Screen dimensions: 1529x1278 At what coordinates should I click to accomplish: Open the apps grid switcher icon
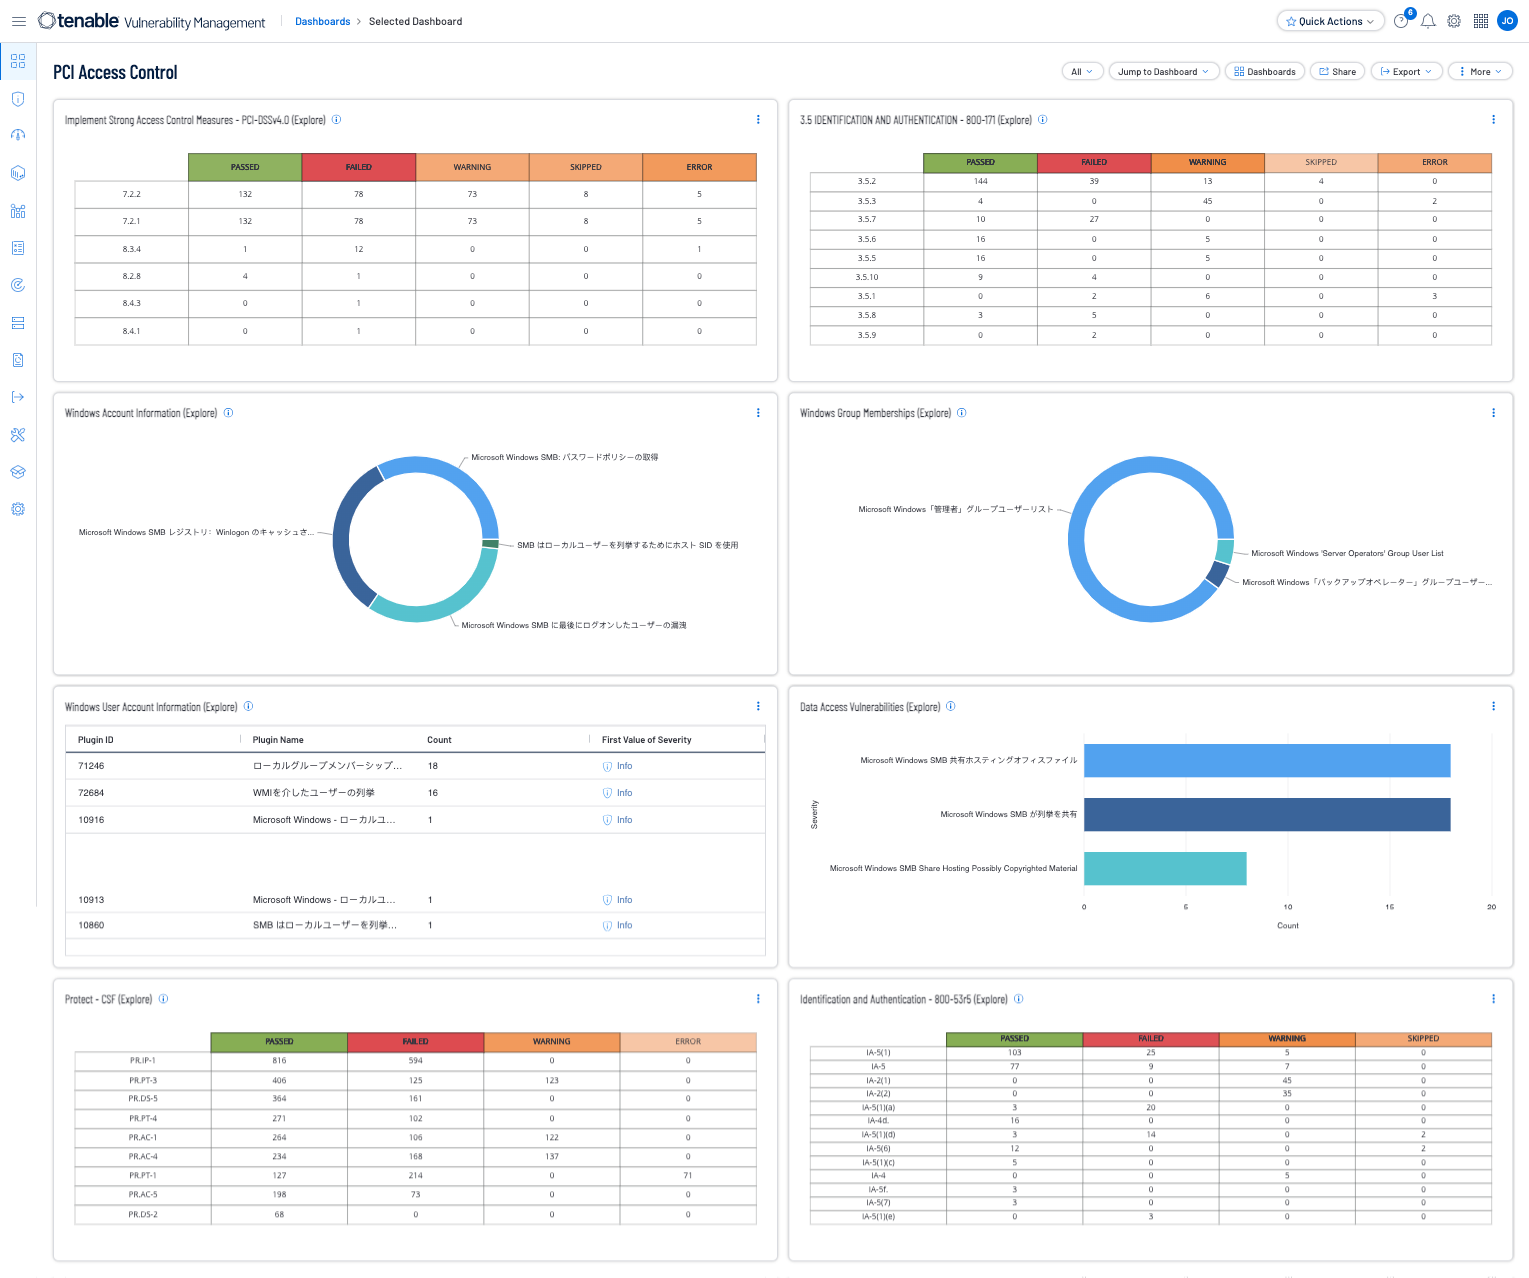(1481, 21)
